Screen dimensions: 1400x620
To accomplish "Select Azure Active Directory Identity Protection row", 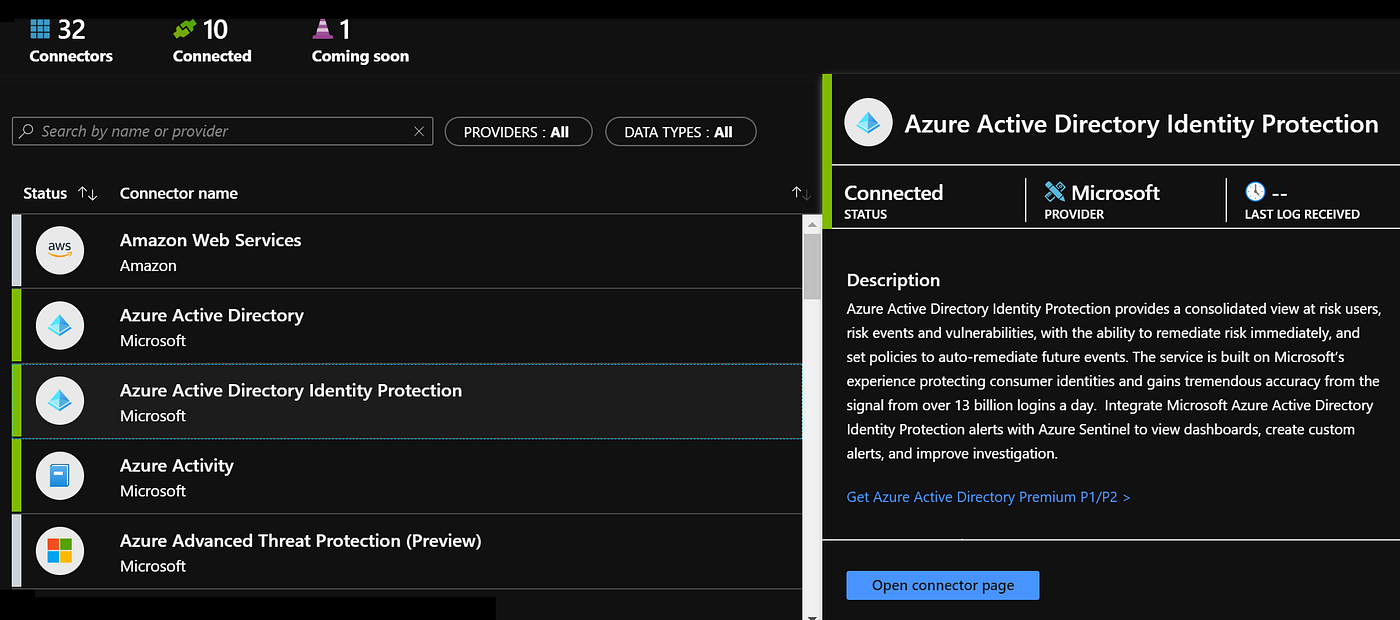I will tap(400, 401).
